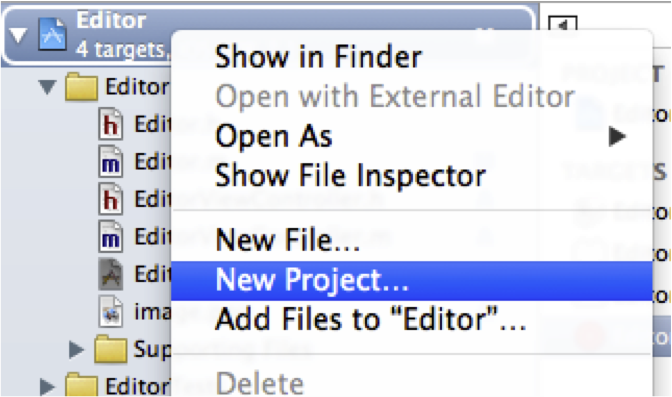This screenshot has width=672, height=397.
Task: Click the second .h header file icon
Action: [x=111, y=199]
